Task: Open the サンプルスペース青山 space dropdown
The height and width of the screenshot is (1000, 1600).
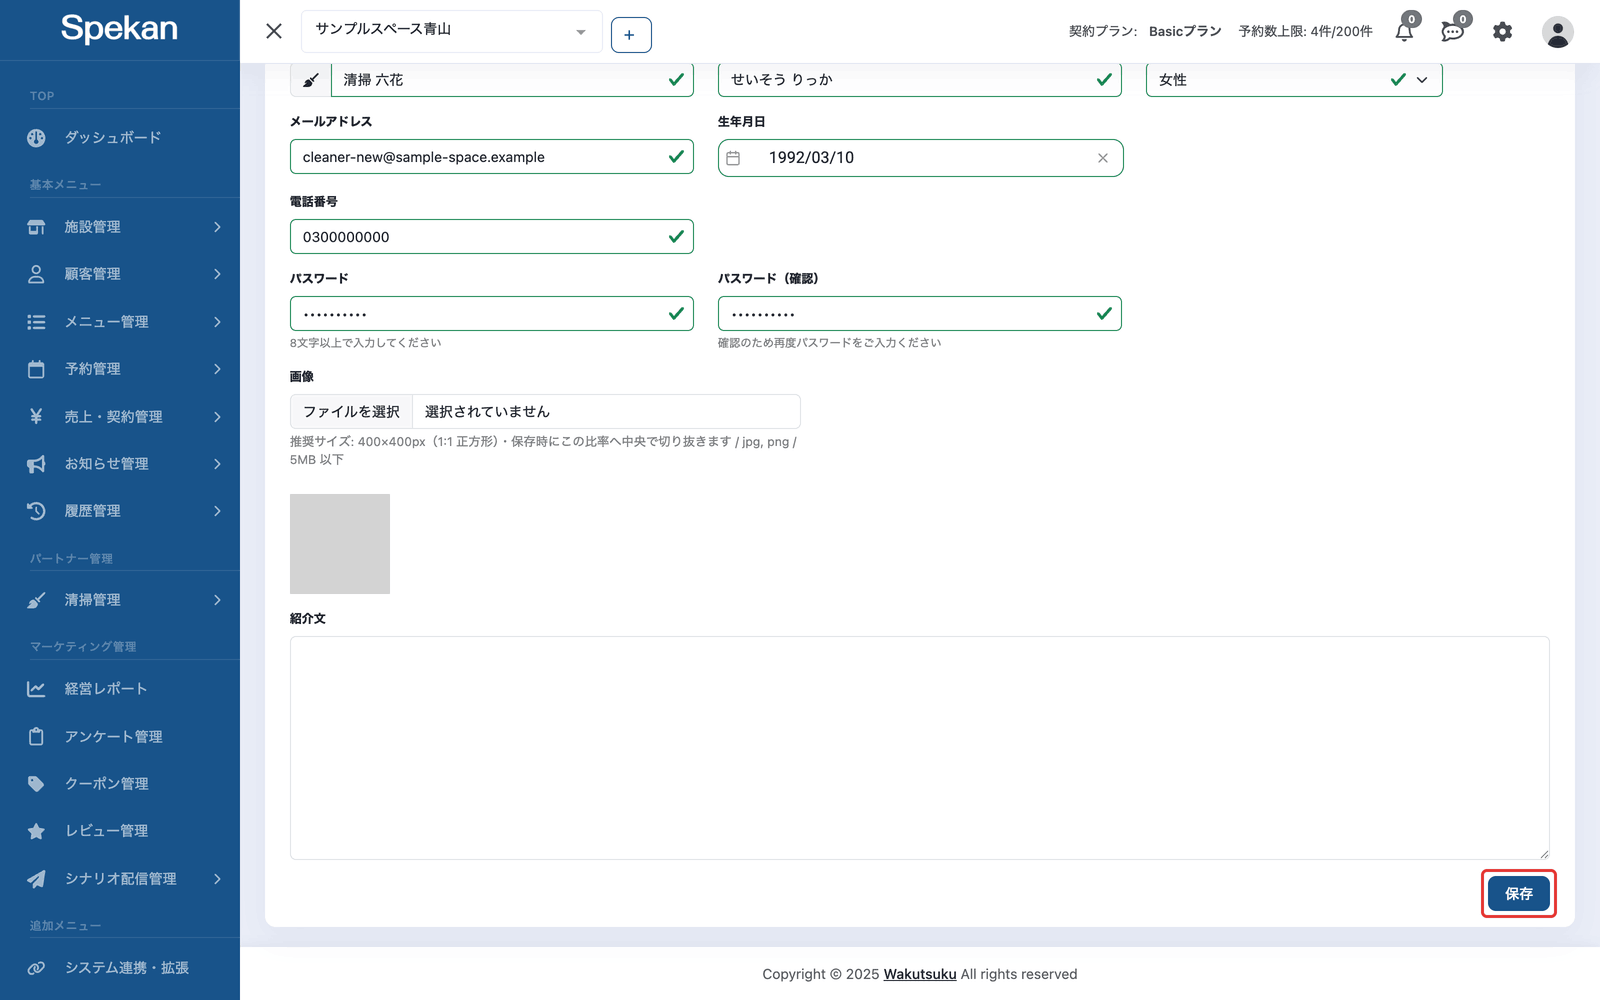Action: click(452, 31)
